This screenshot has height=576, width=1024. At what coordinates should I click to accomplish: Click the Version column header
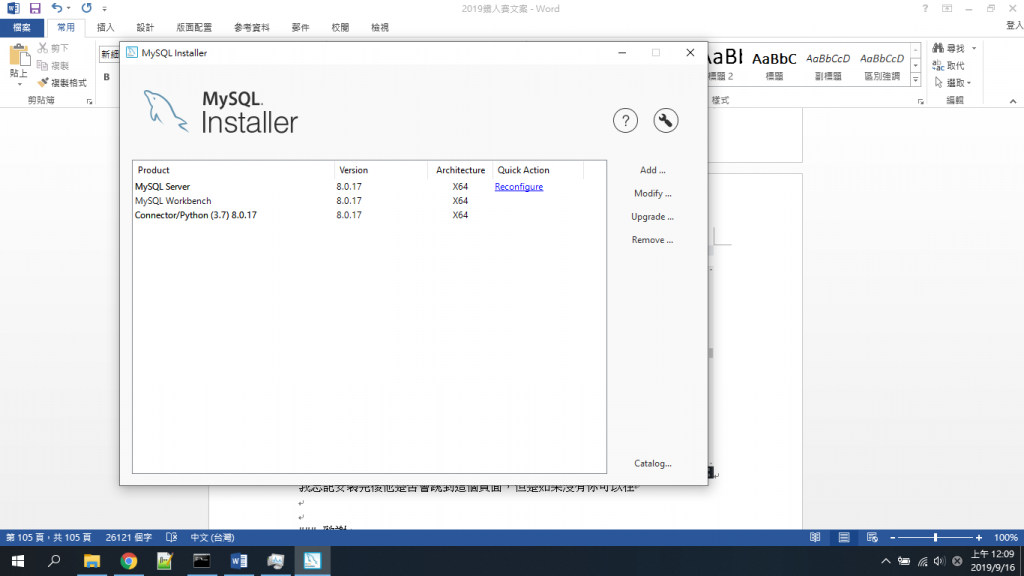coord(381,170)
